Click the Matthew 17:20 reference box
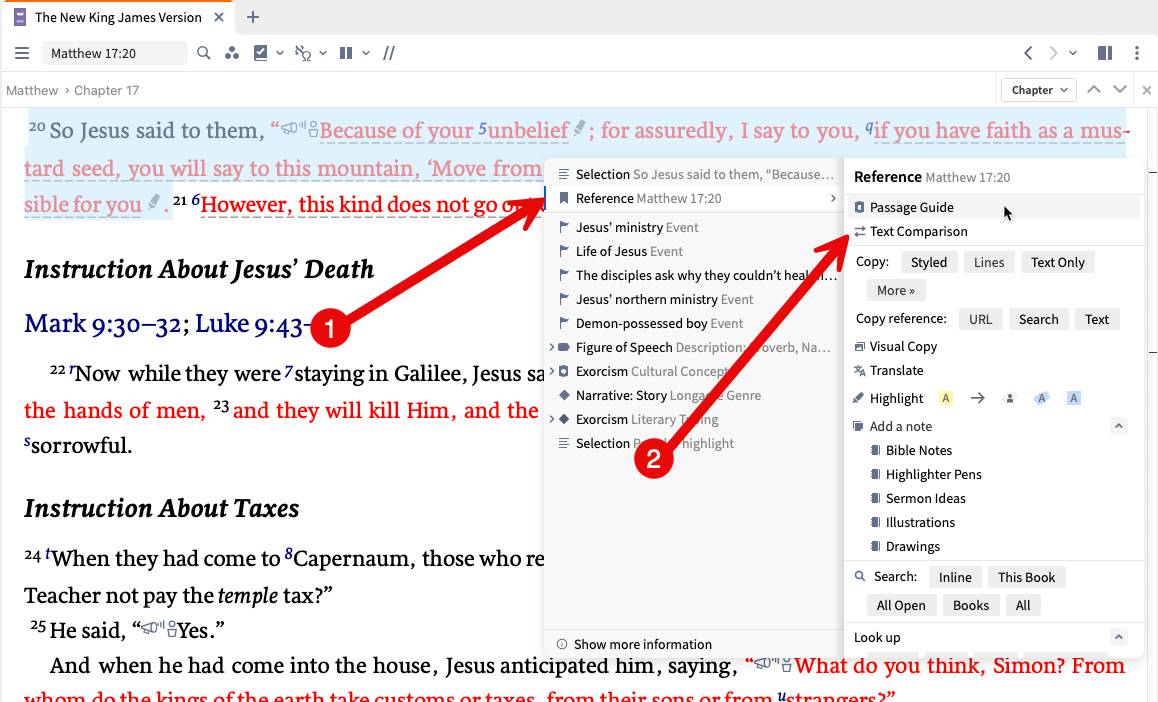Screen dimensions: 1158x702 (114, 53)
